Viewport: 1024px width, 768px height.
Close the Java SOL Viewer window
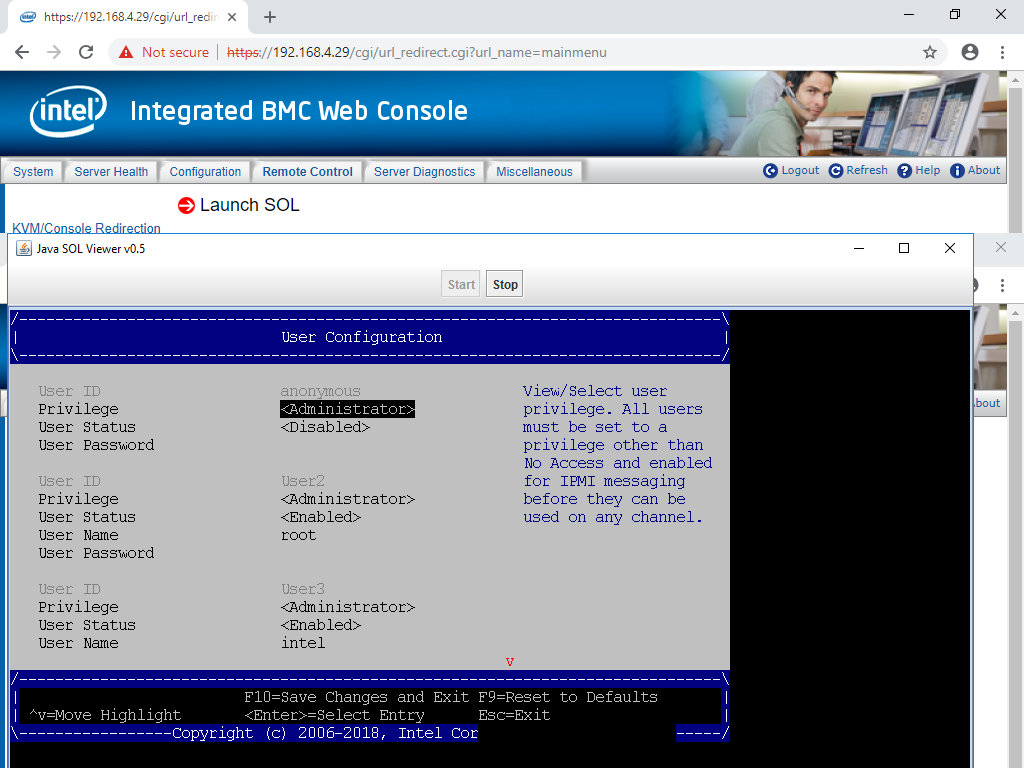(x=950, y=248)
